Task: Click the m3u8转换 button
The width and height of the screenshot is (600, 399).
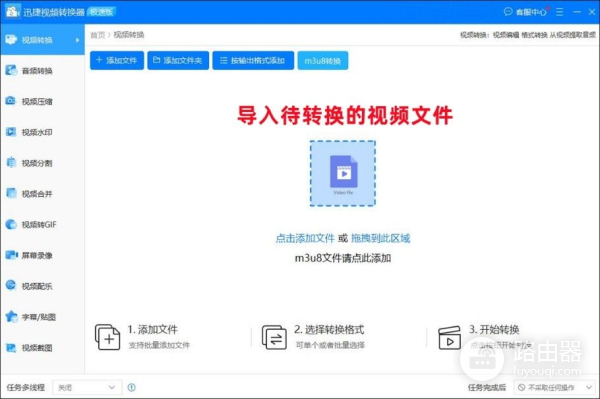Action: (x=323, y=60)
